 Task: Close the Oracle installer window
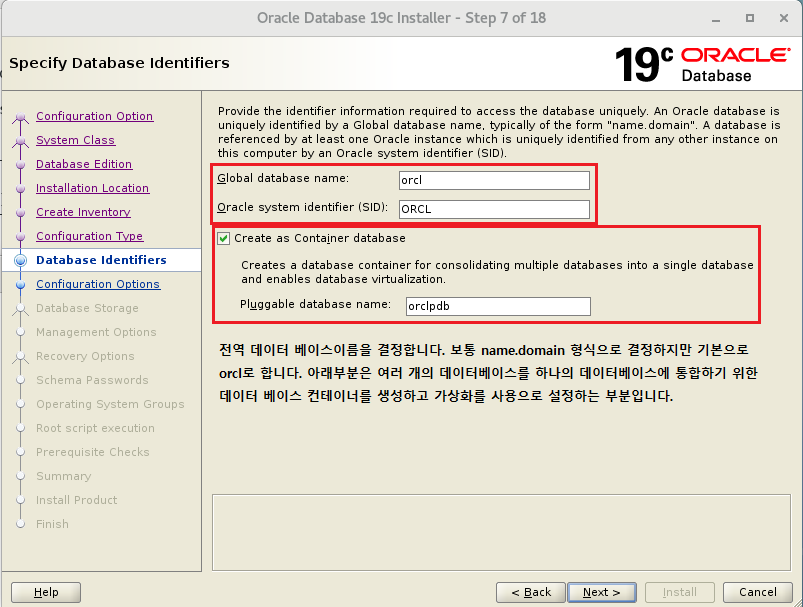(x=784, y=18)
